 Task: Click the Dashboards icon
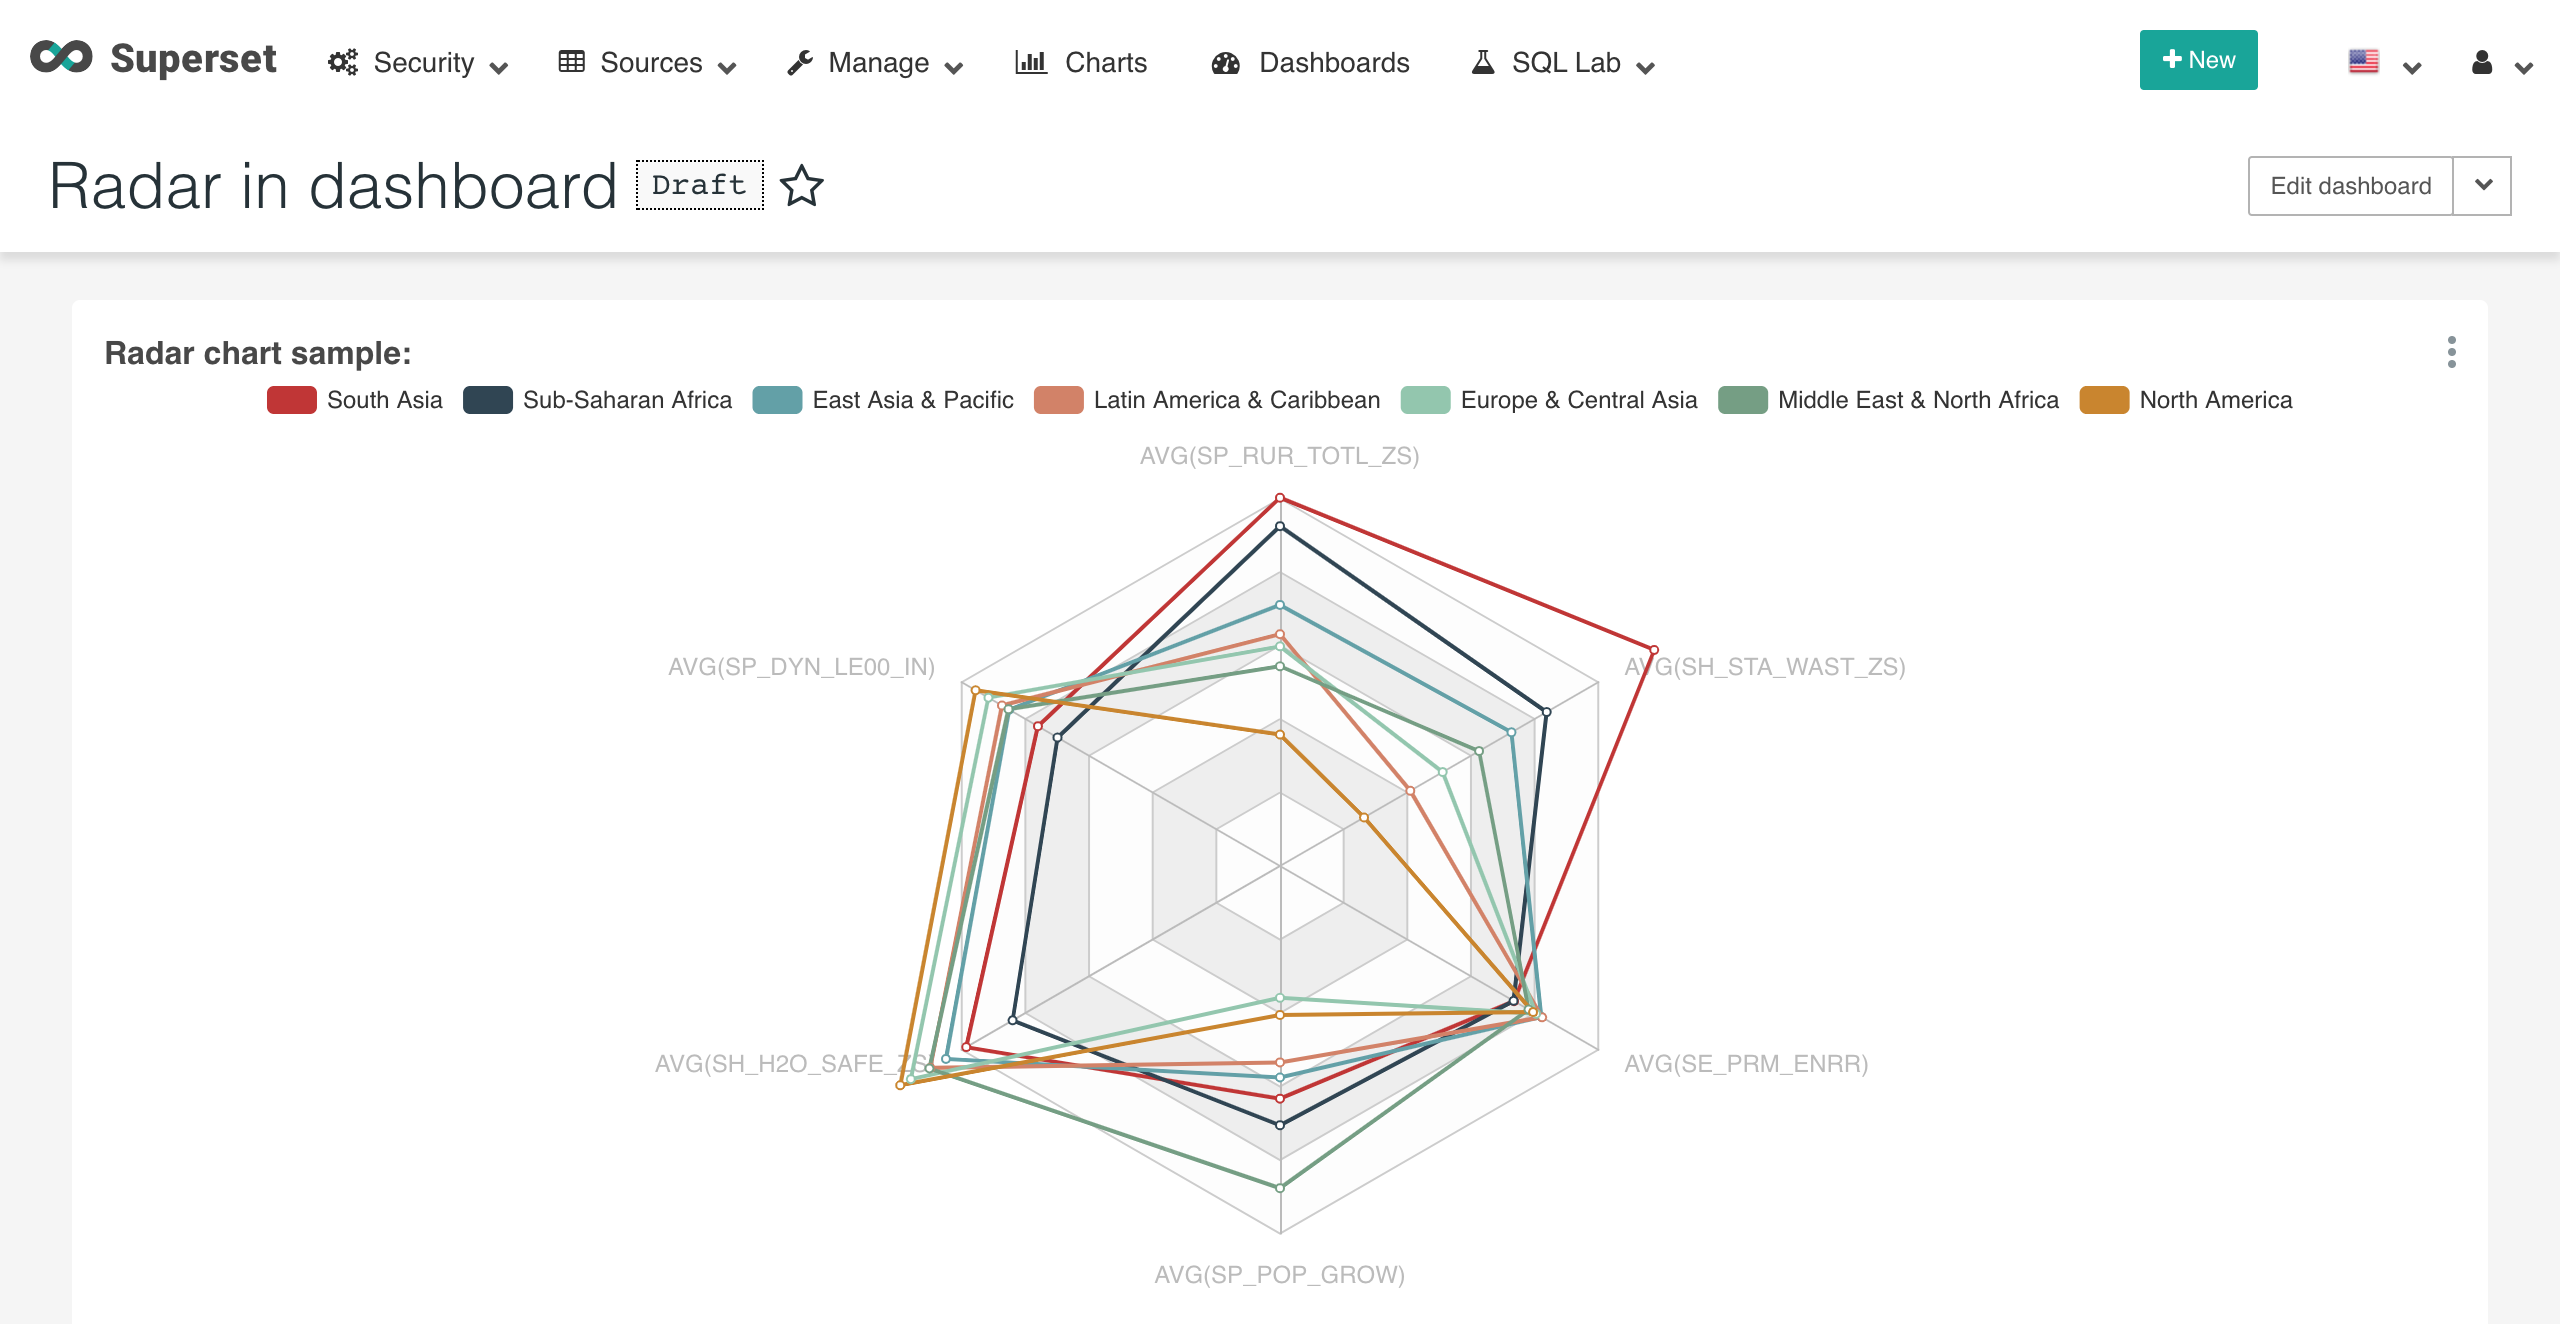1226,61
